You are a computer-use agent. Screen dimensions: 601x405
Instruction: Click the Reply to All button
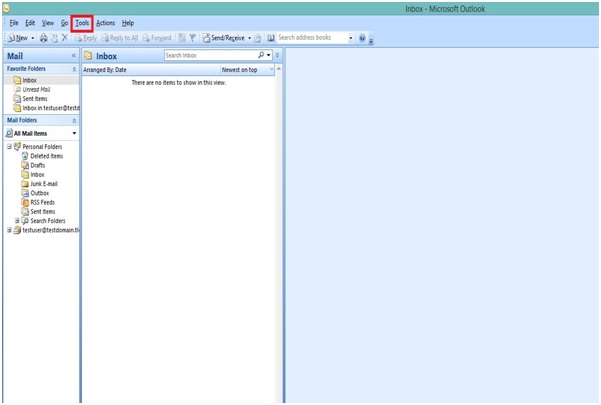(120, 38)
